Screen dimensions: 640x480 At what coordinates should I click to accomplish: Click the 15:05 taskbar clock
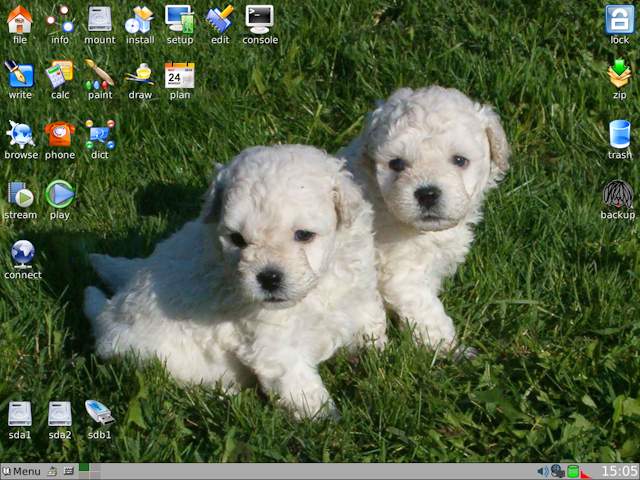(618, 471)
